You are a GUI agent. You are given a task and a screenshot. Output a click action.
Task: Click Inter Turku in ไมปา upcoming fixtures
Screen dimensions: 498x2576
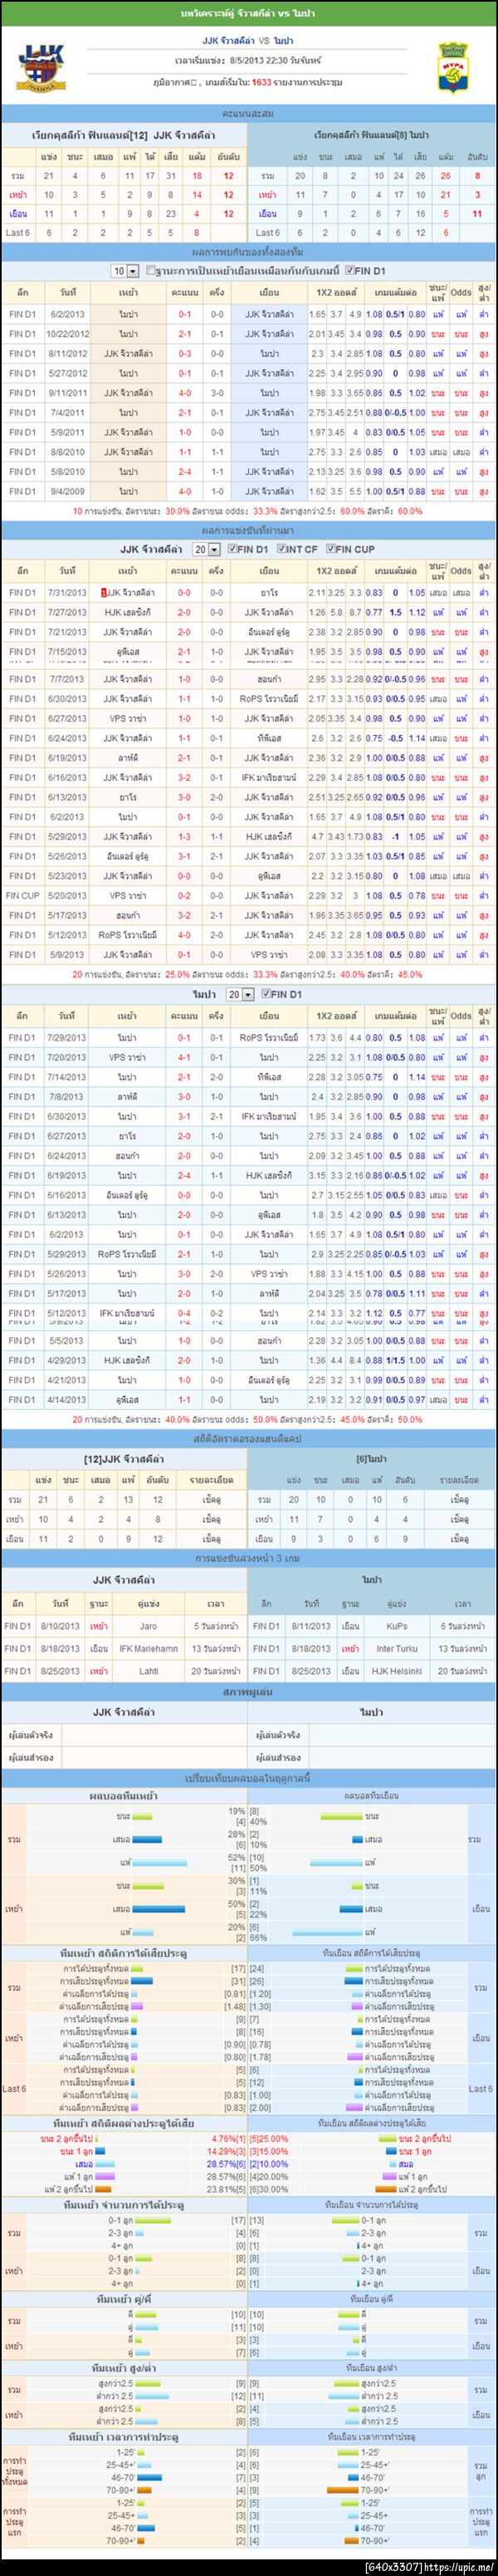tap(396, 1648)
